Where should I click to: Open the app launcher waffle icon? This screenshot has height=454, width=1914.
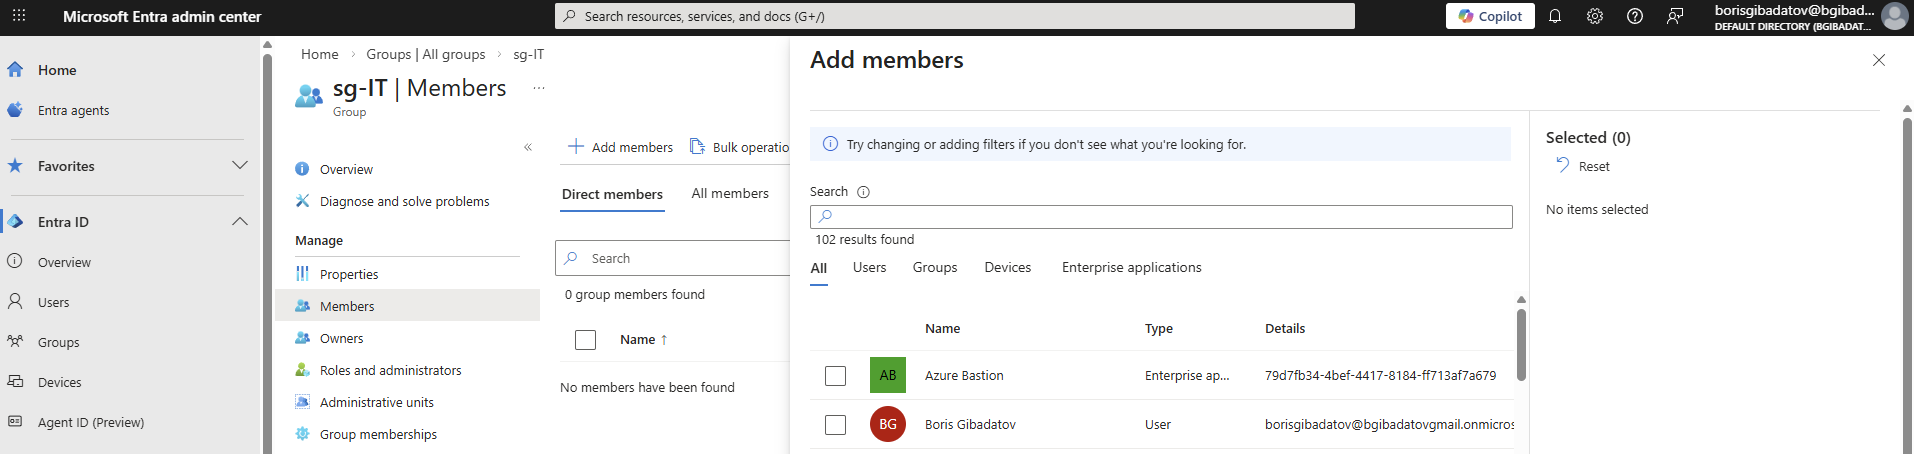click(19, 16)
